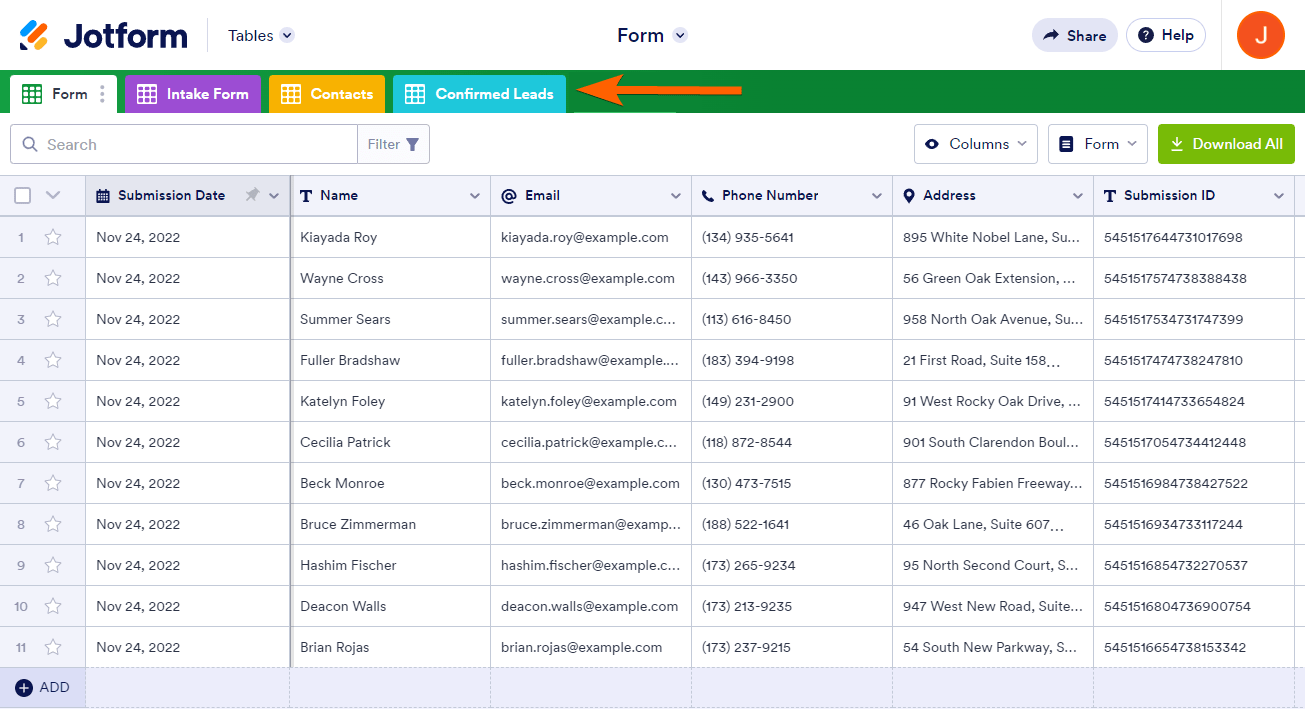Viewport: 1305px width, 709px height.
Task: Click the three-dot menu on Form tab
Action: (x=102, y=94)
